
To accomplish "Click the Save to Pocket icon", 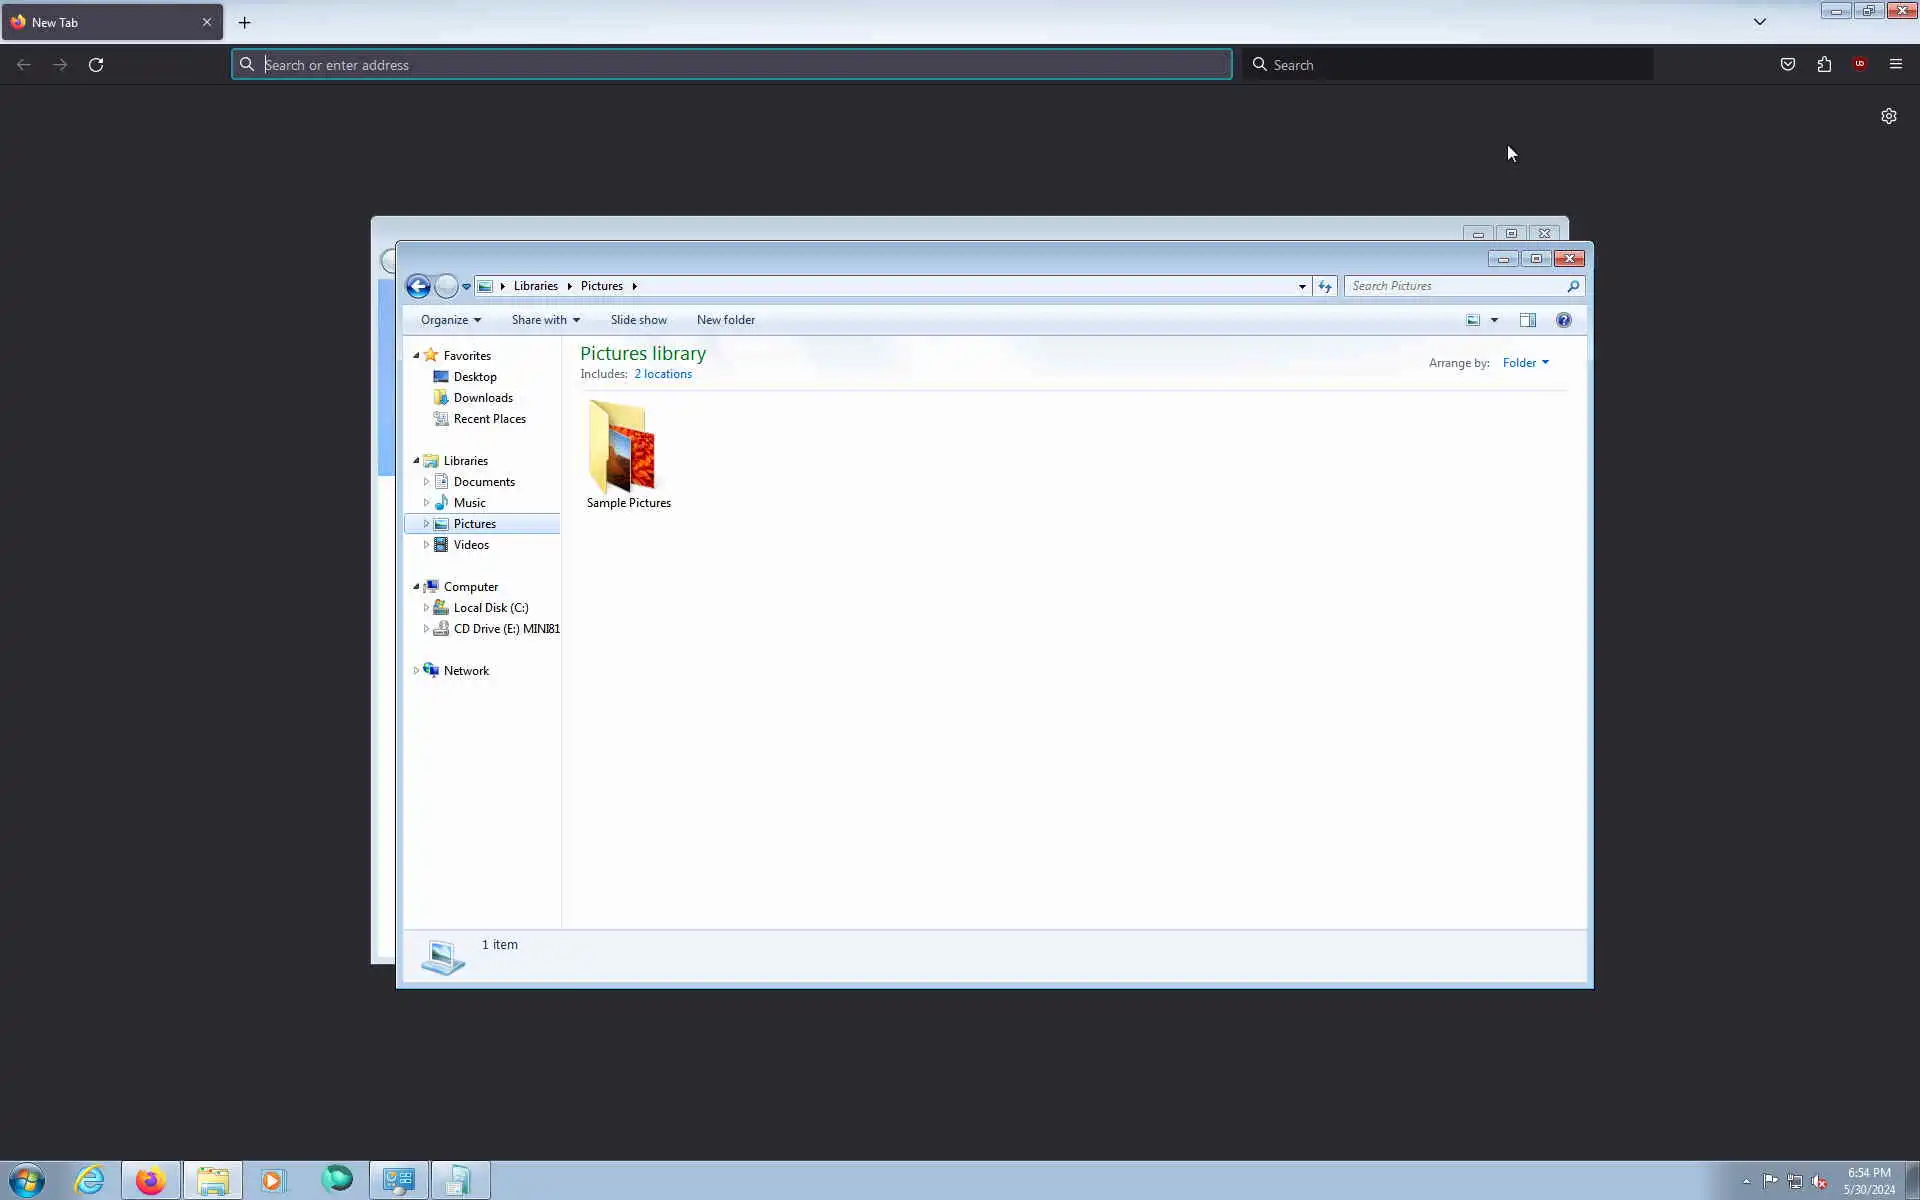I will click(1787, 65).
